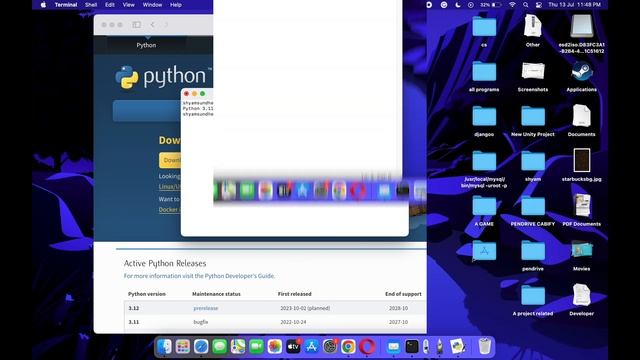Go back in Safari window
The width and height of the screenshot is (640, 360).
[x=152, y=25]
